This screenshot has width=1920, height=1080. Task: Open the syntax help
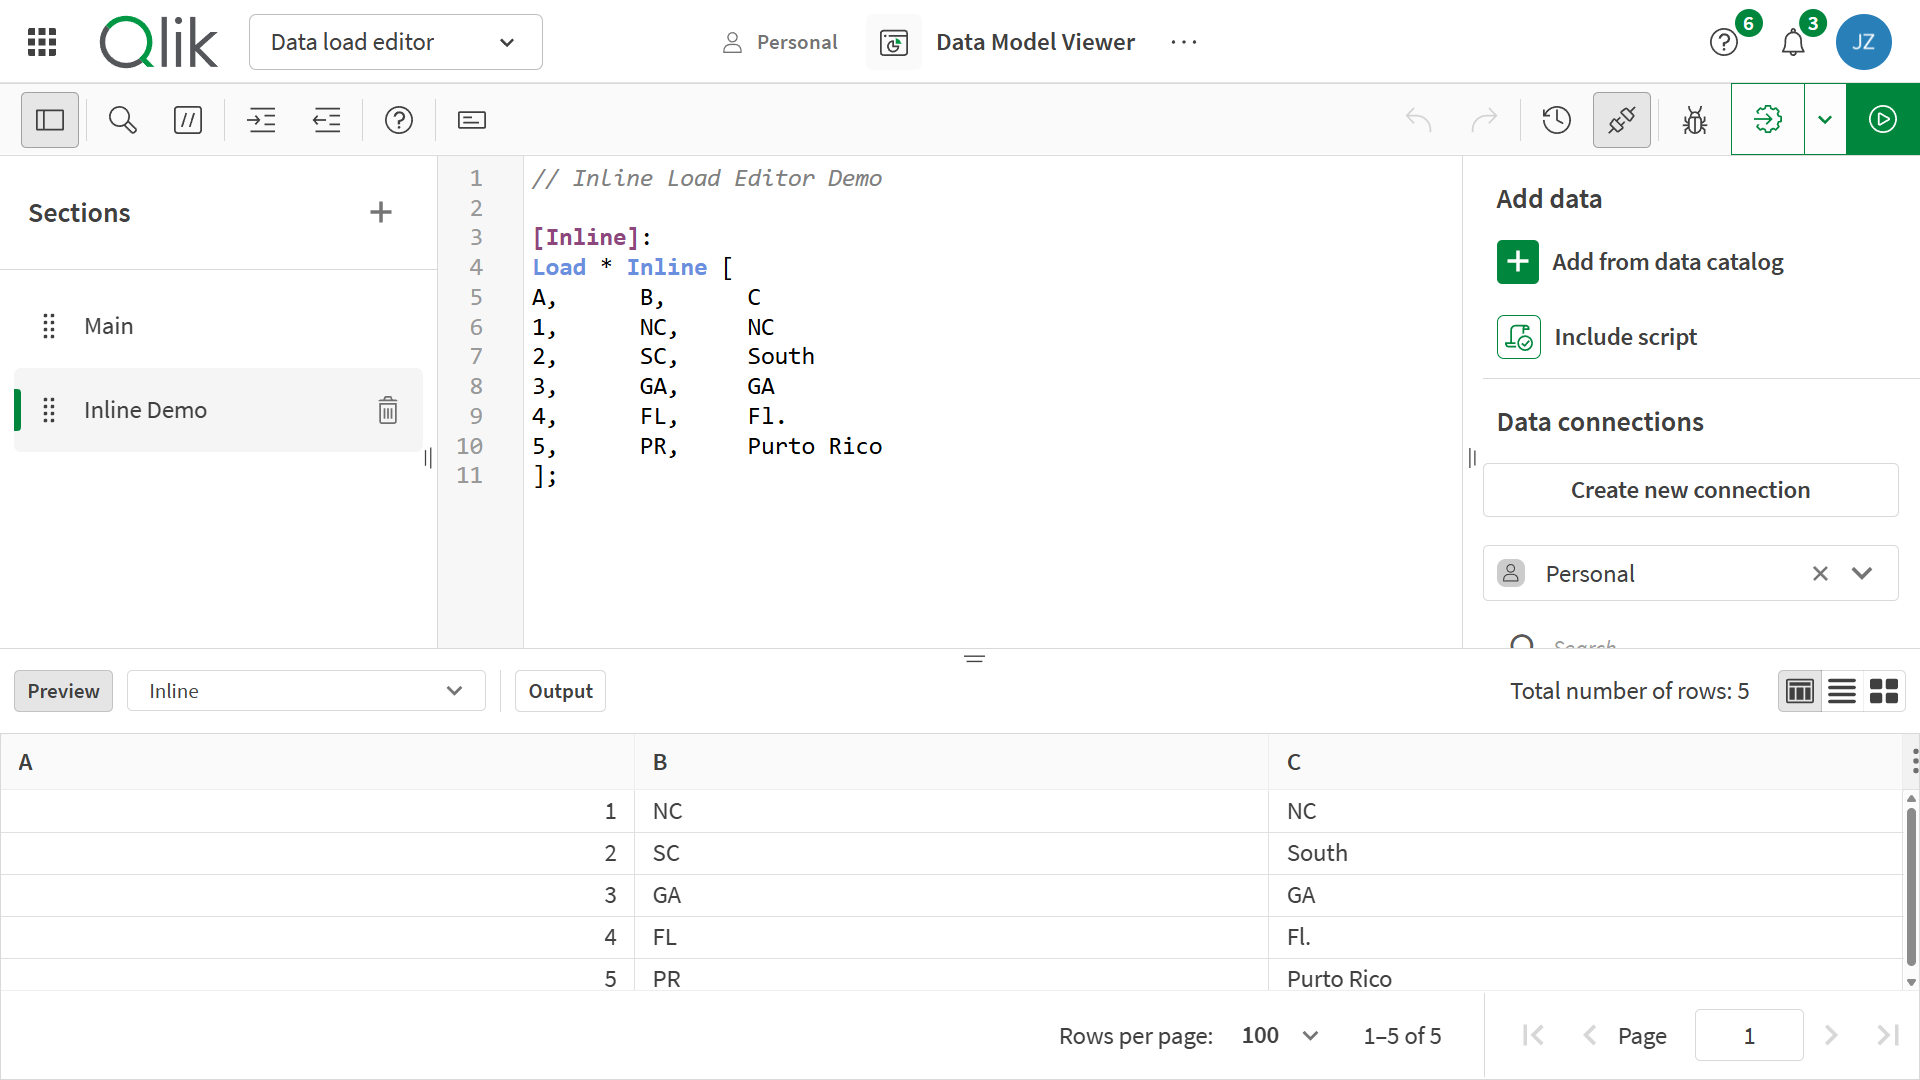click(x=399, y=119)
